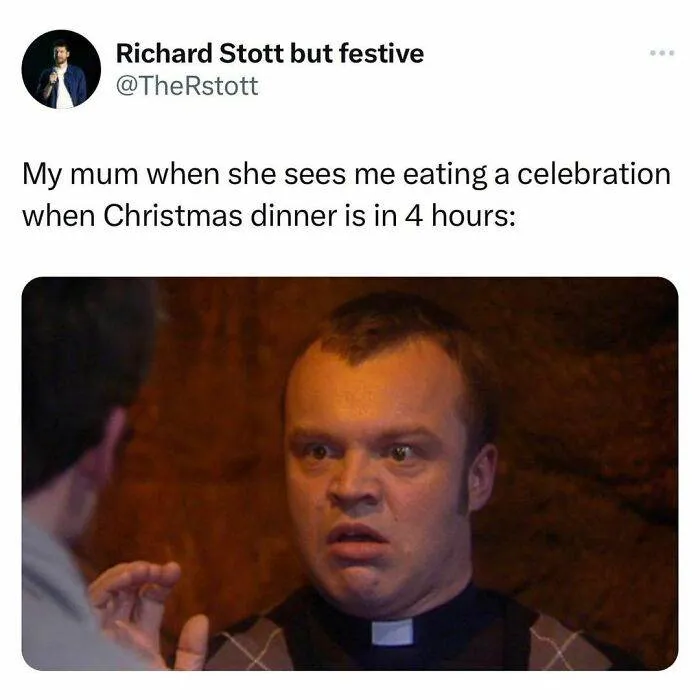Screen dimensions: 700x700
Task: Open the attached priest meme image
Action: (350, 473)
